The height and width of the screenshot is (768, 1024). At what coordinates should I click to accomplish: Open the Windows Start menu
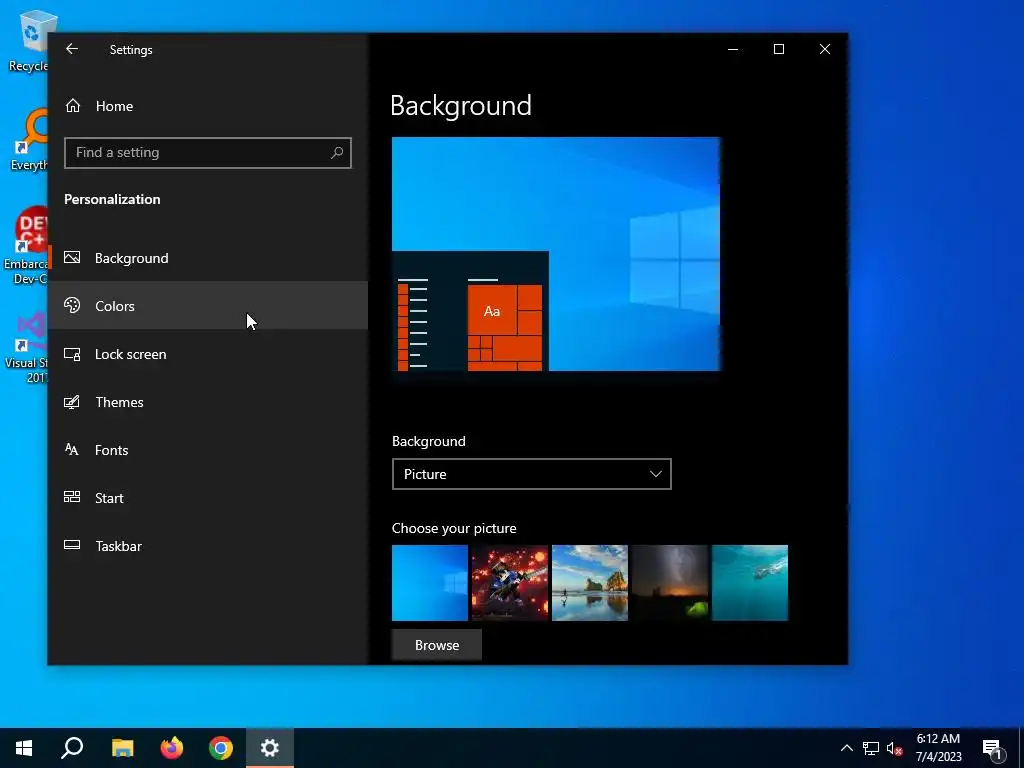point(24,748)
